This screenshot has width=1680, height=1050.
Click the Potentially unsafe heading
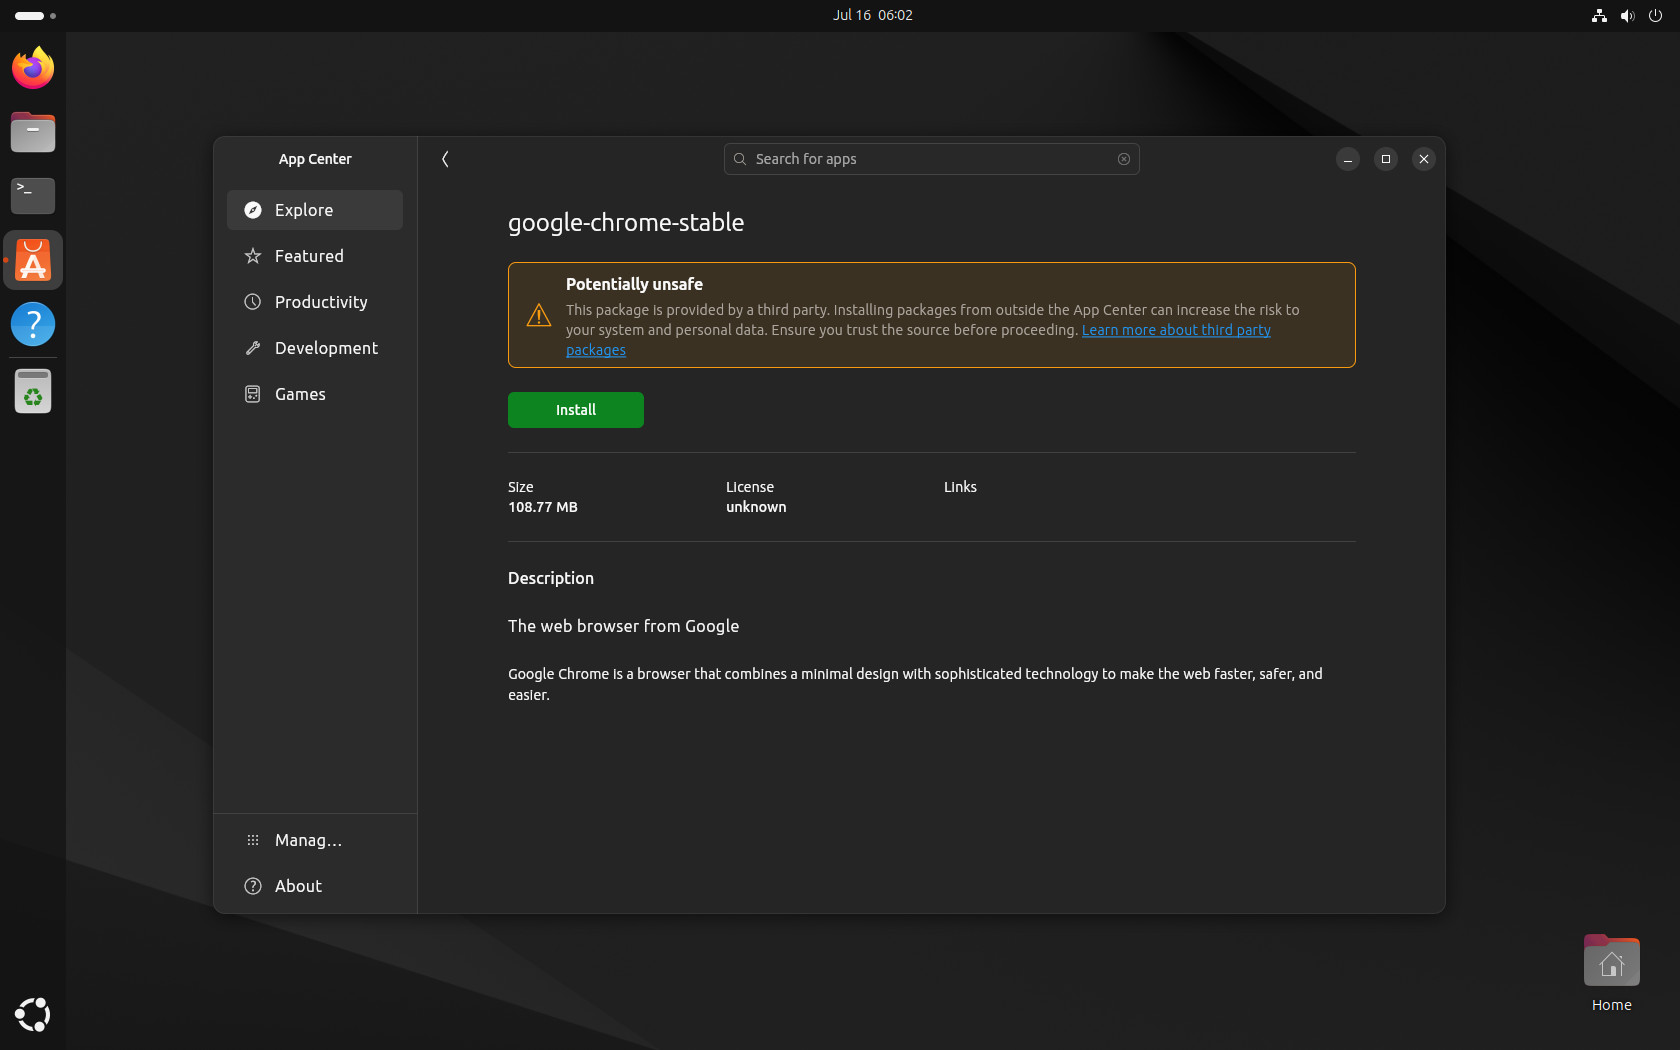(x=634, y=284)
